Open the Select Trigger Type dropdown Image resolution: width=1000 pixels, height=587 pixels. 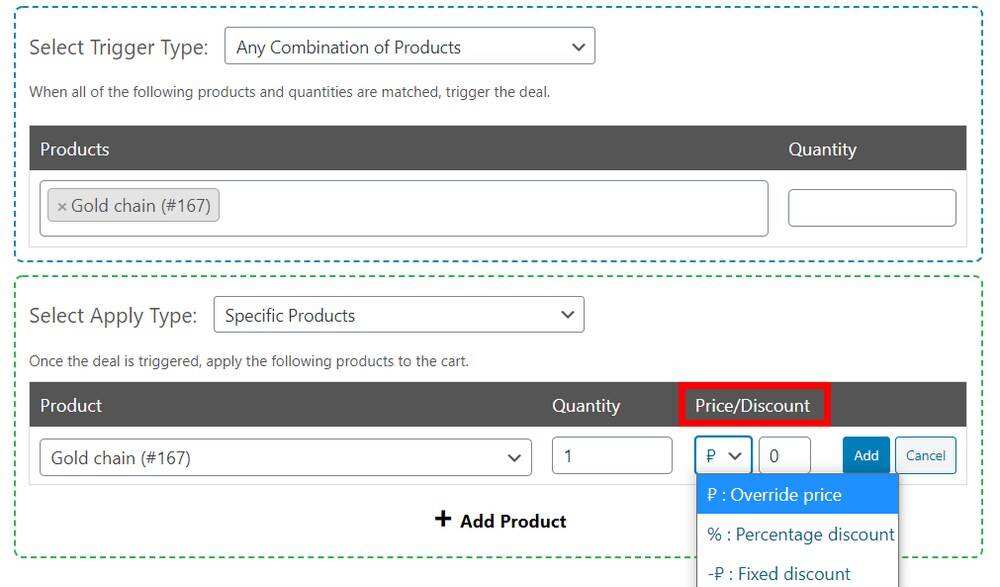point(410,47)
